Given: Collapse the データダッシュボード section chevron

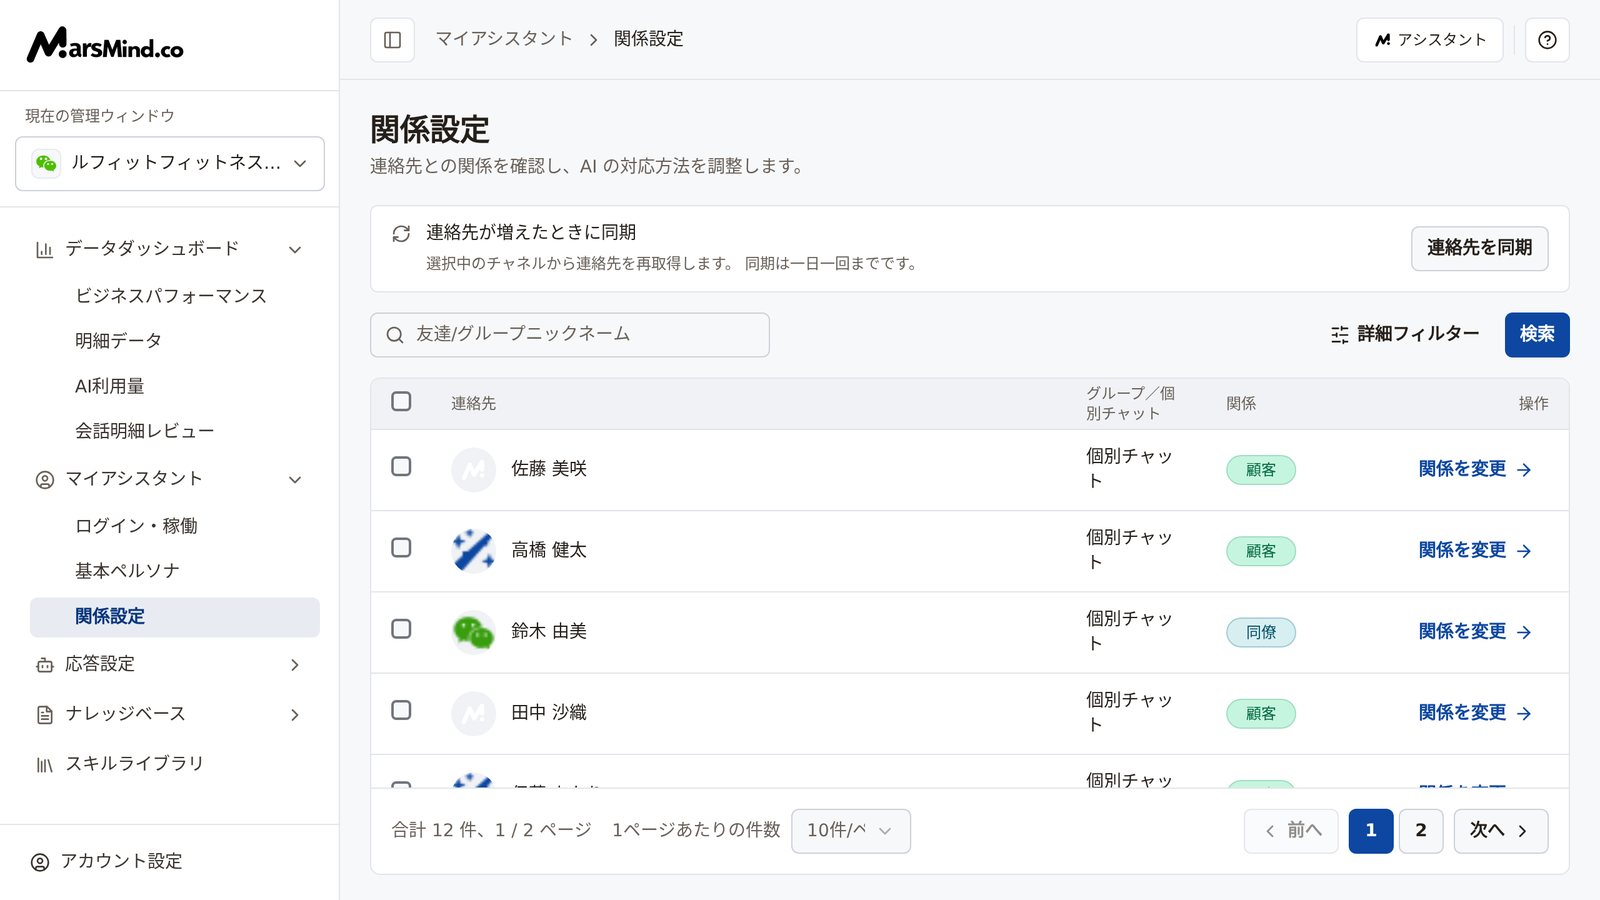Looking at the screenshot, I should 295,249.
